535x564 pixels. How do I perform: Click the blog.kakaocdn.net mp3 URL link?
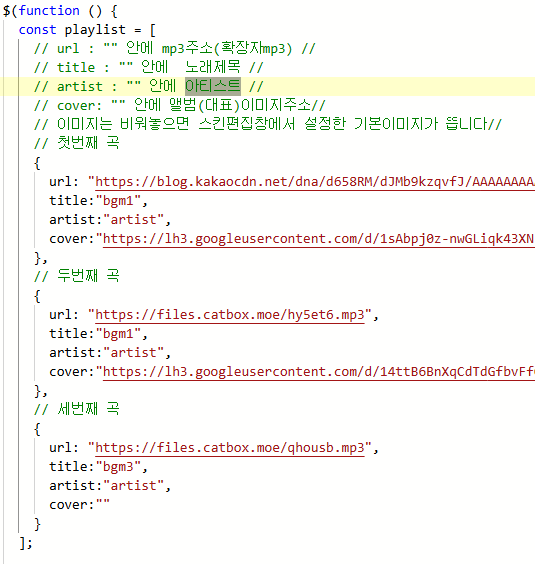point(315,182)
